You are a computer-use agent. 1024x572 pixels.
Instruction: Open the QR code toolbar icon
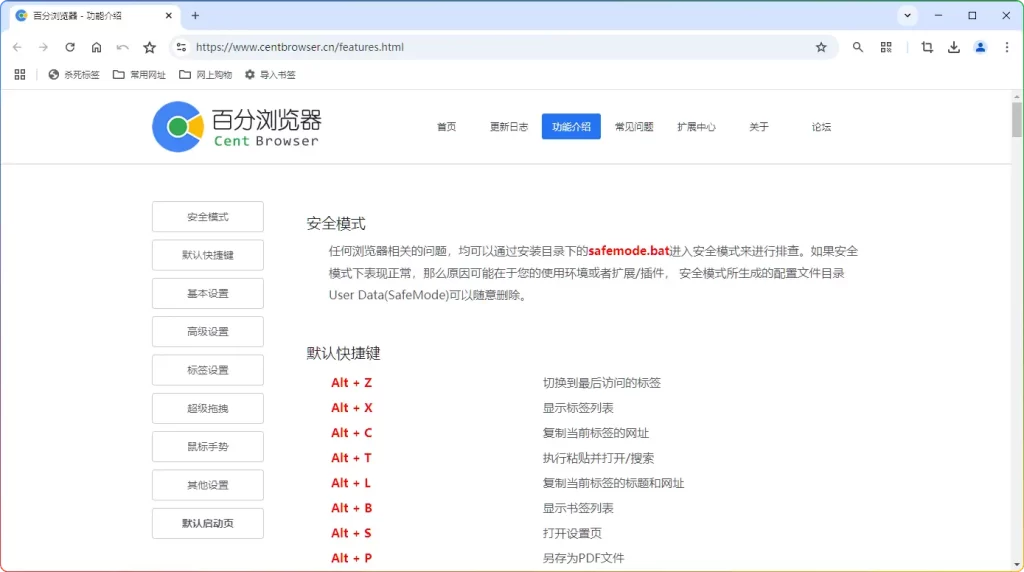[x=886, y=47]
